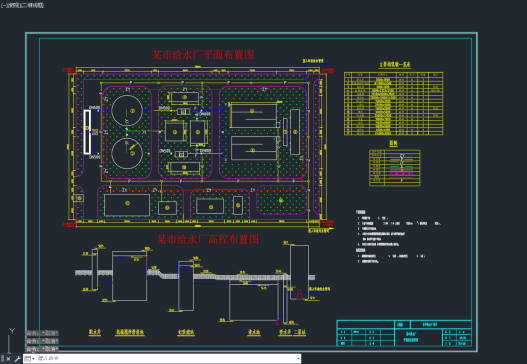Viewport: 527px width, 364px height.
Task: Open the 二维线框 visual style menu
Action: (33, 5)
